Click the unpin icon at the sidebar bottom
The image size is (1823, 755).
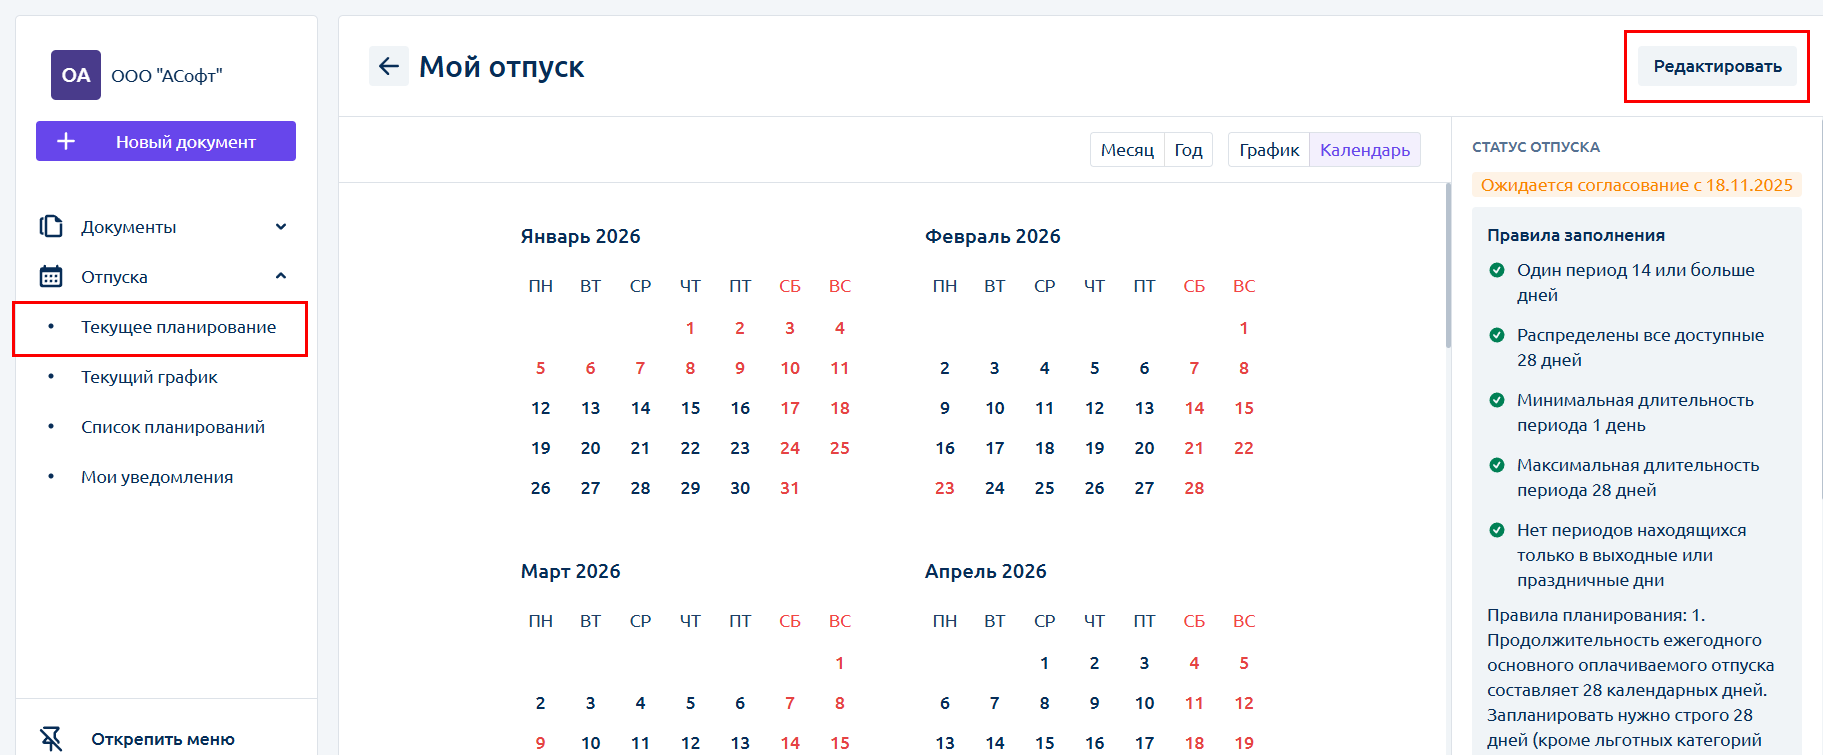[51, 739]
